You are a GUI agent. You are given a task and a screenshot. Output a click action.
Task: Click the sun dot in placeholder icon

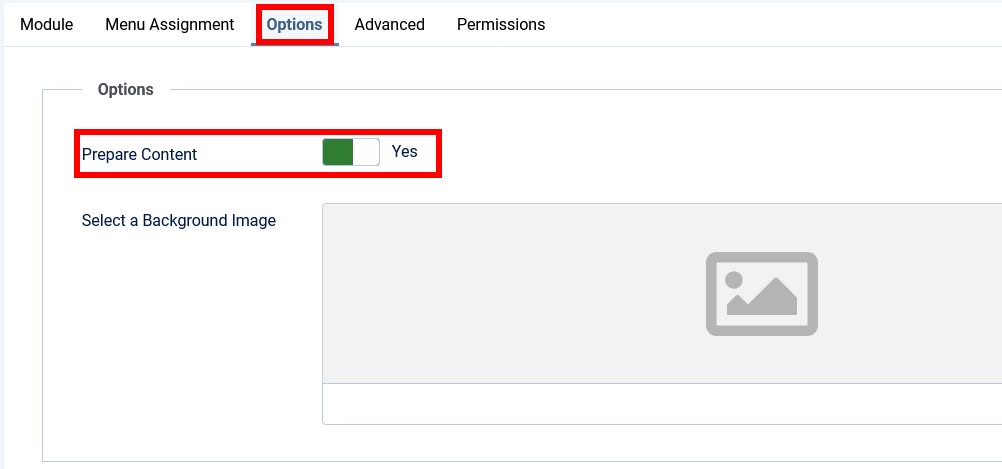tap(735, 280)
